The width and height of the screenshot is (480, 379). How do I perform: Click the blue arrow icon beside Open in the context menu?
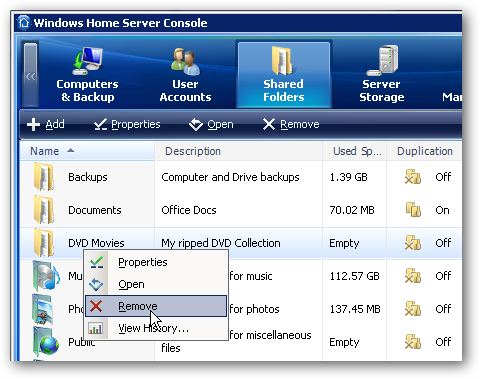coord(96,284)
